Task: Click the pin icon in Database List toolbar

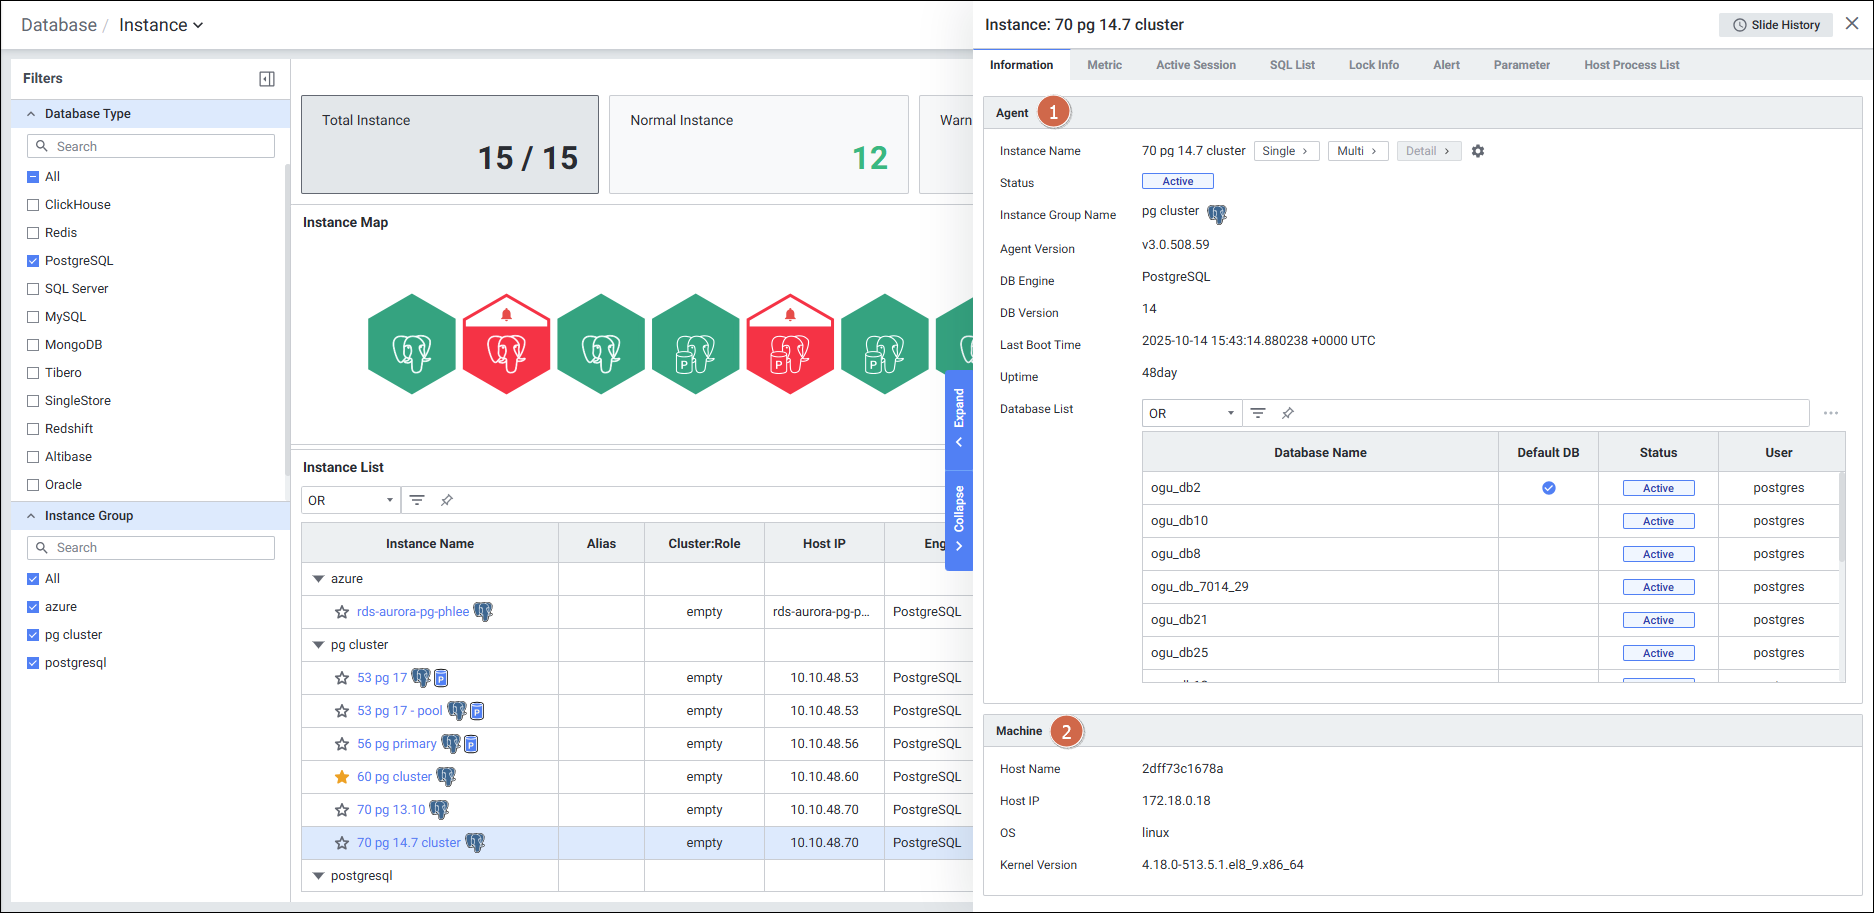Action: pyautogui.click(x=1288, y=413)
